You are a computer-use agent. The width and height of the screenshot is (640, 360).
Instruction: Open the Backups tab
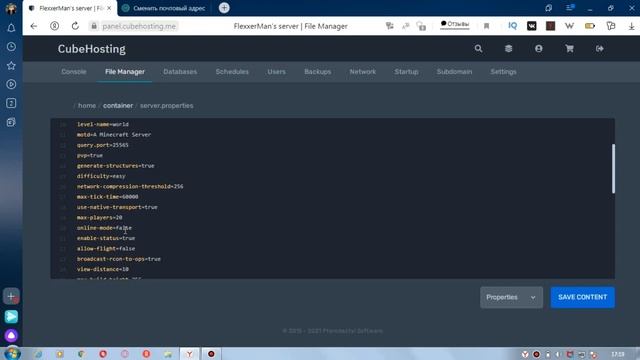(x=318, y=71)
